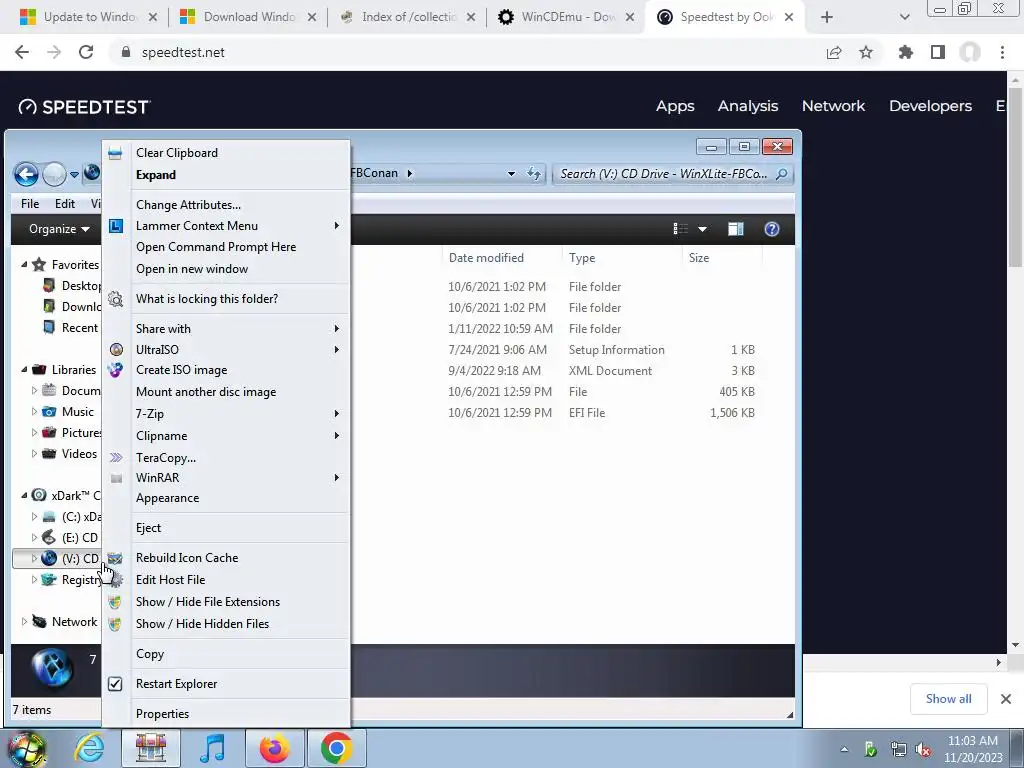Open Chrome three-dot menu
This screenshot has height=768, width=1024.
[1002, 52]
